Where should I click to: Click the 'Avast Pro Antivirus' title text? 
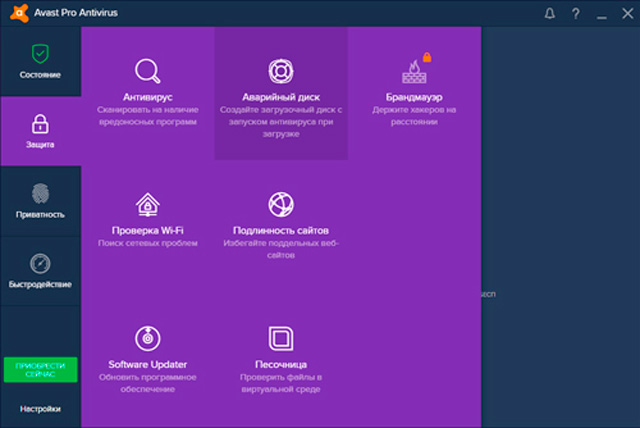(x=76, y=13)
